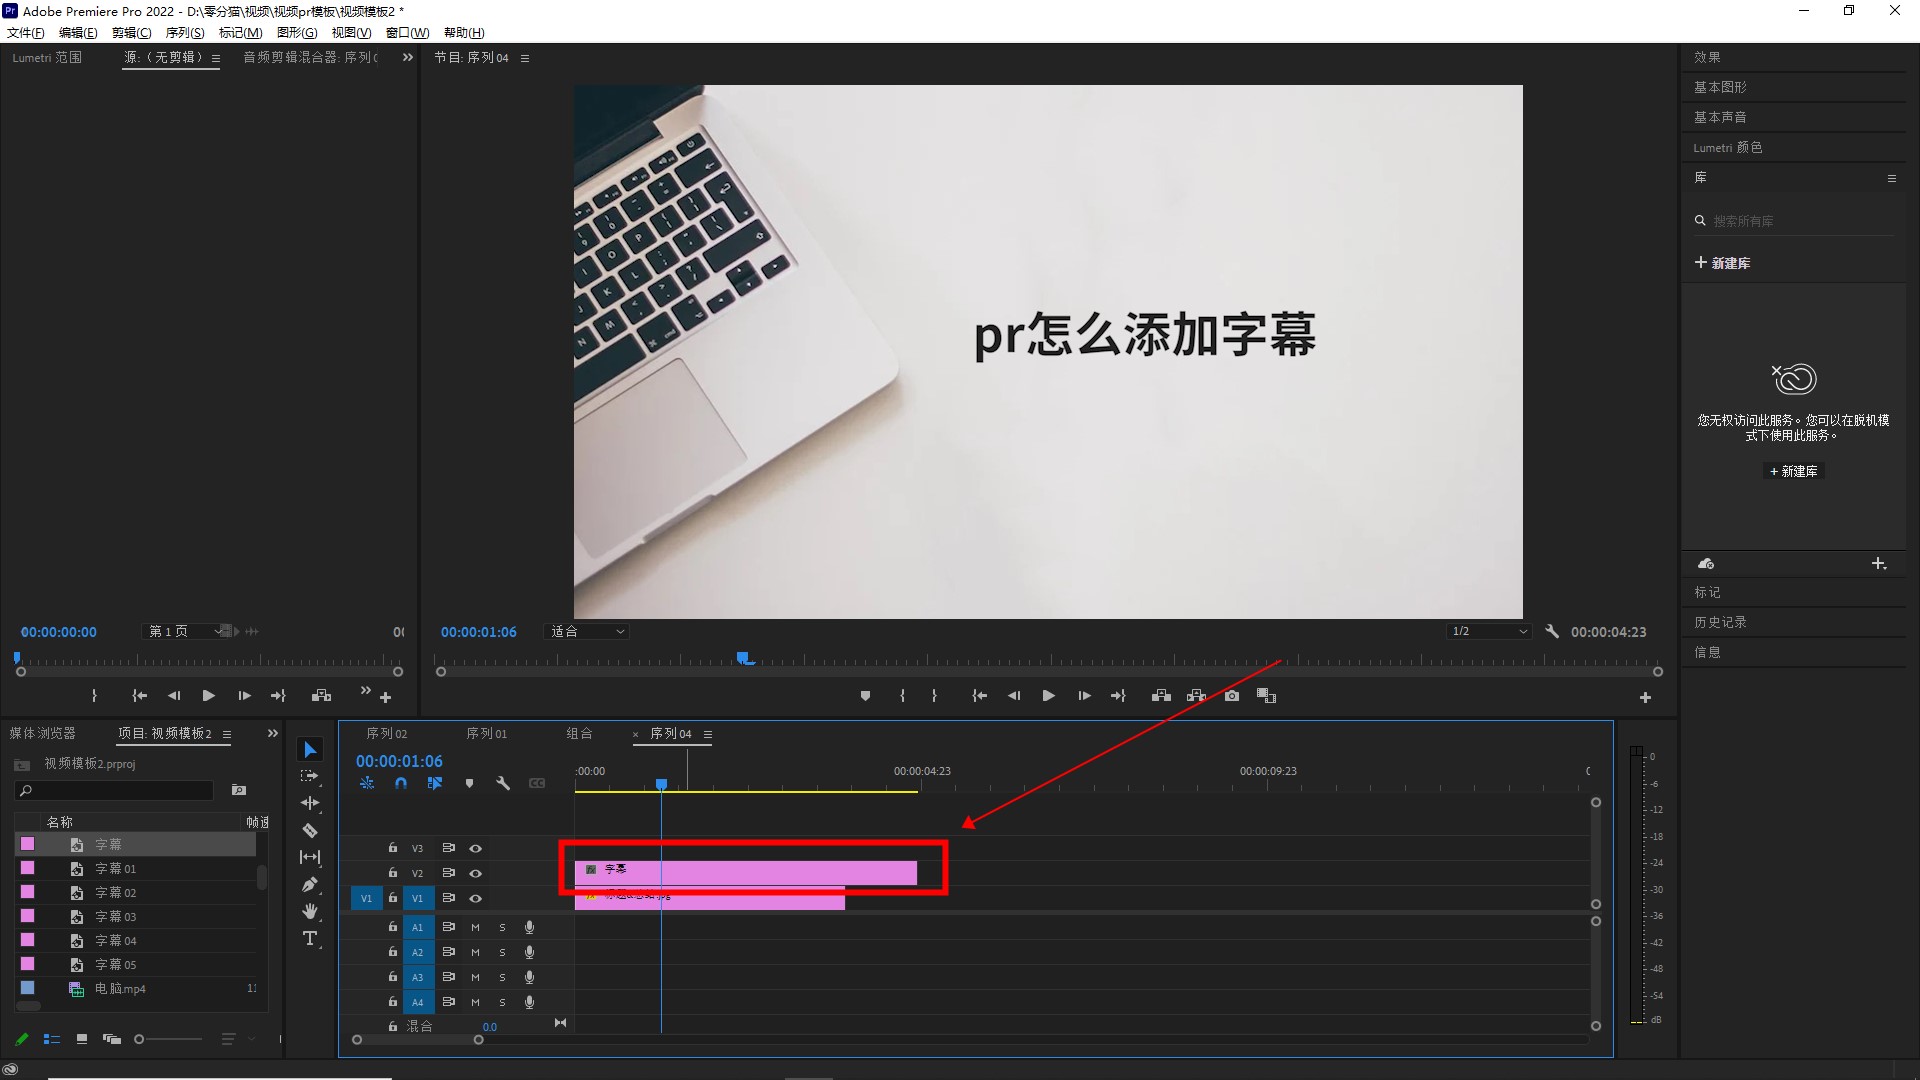Play the program monitor preview

(x=1048, y=696)
